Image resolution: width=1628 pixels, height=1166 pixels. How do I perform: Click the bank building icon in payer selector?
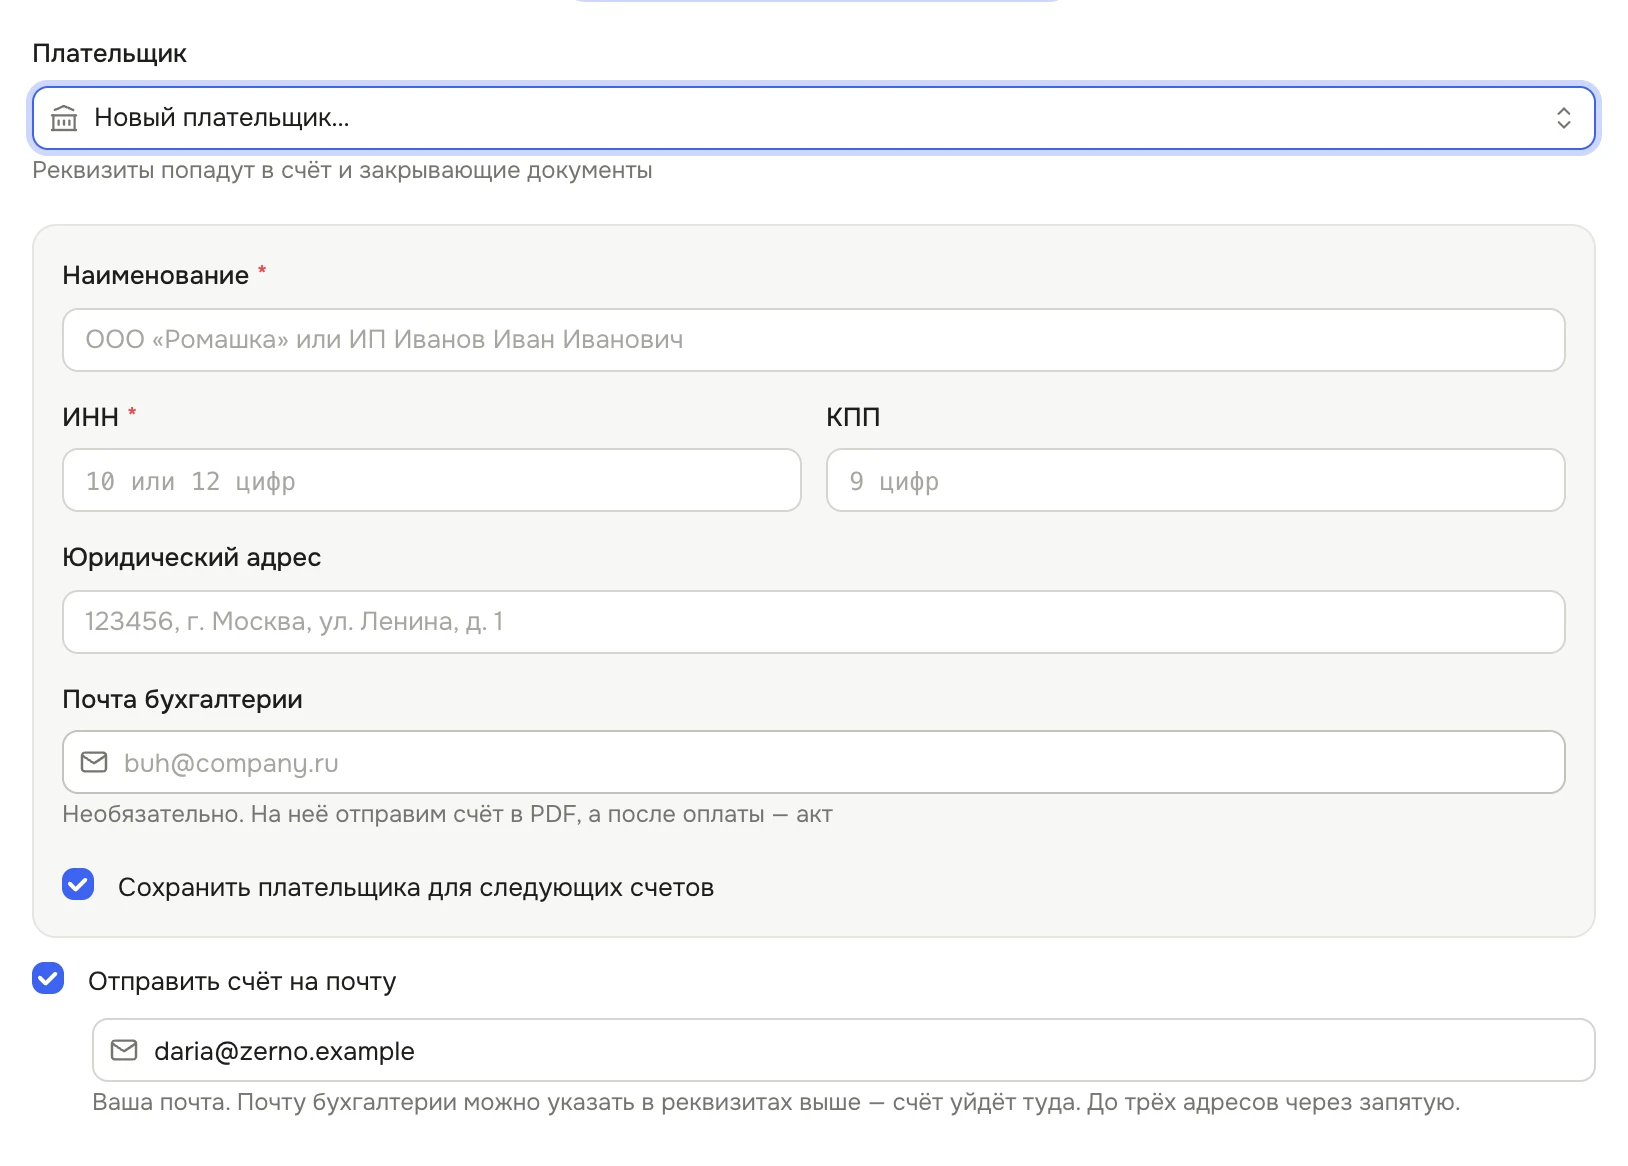[64, 118]
